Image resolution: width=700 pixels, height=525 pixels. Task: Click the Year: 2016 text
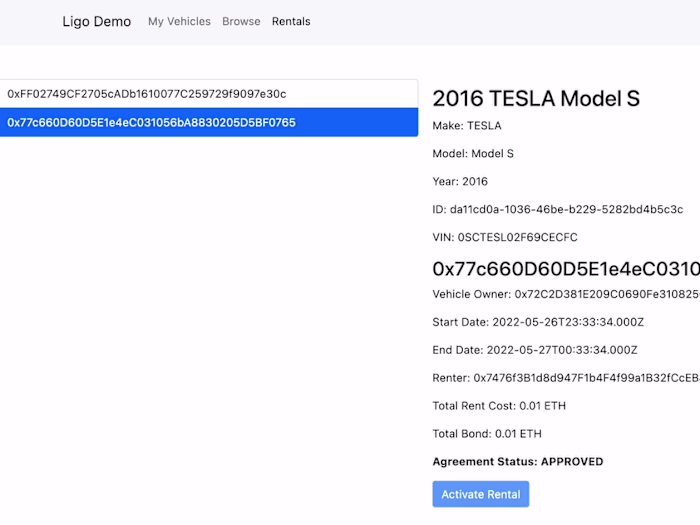coord(460,181)
